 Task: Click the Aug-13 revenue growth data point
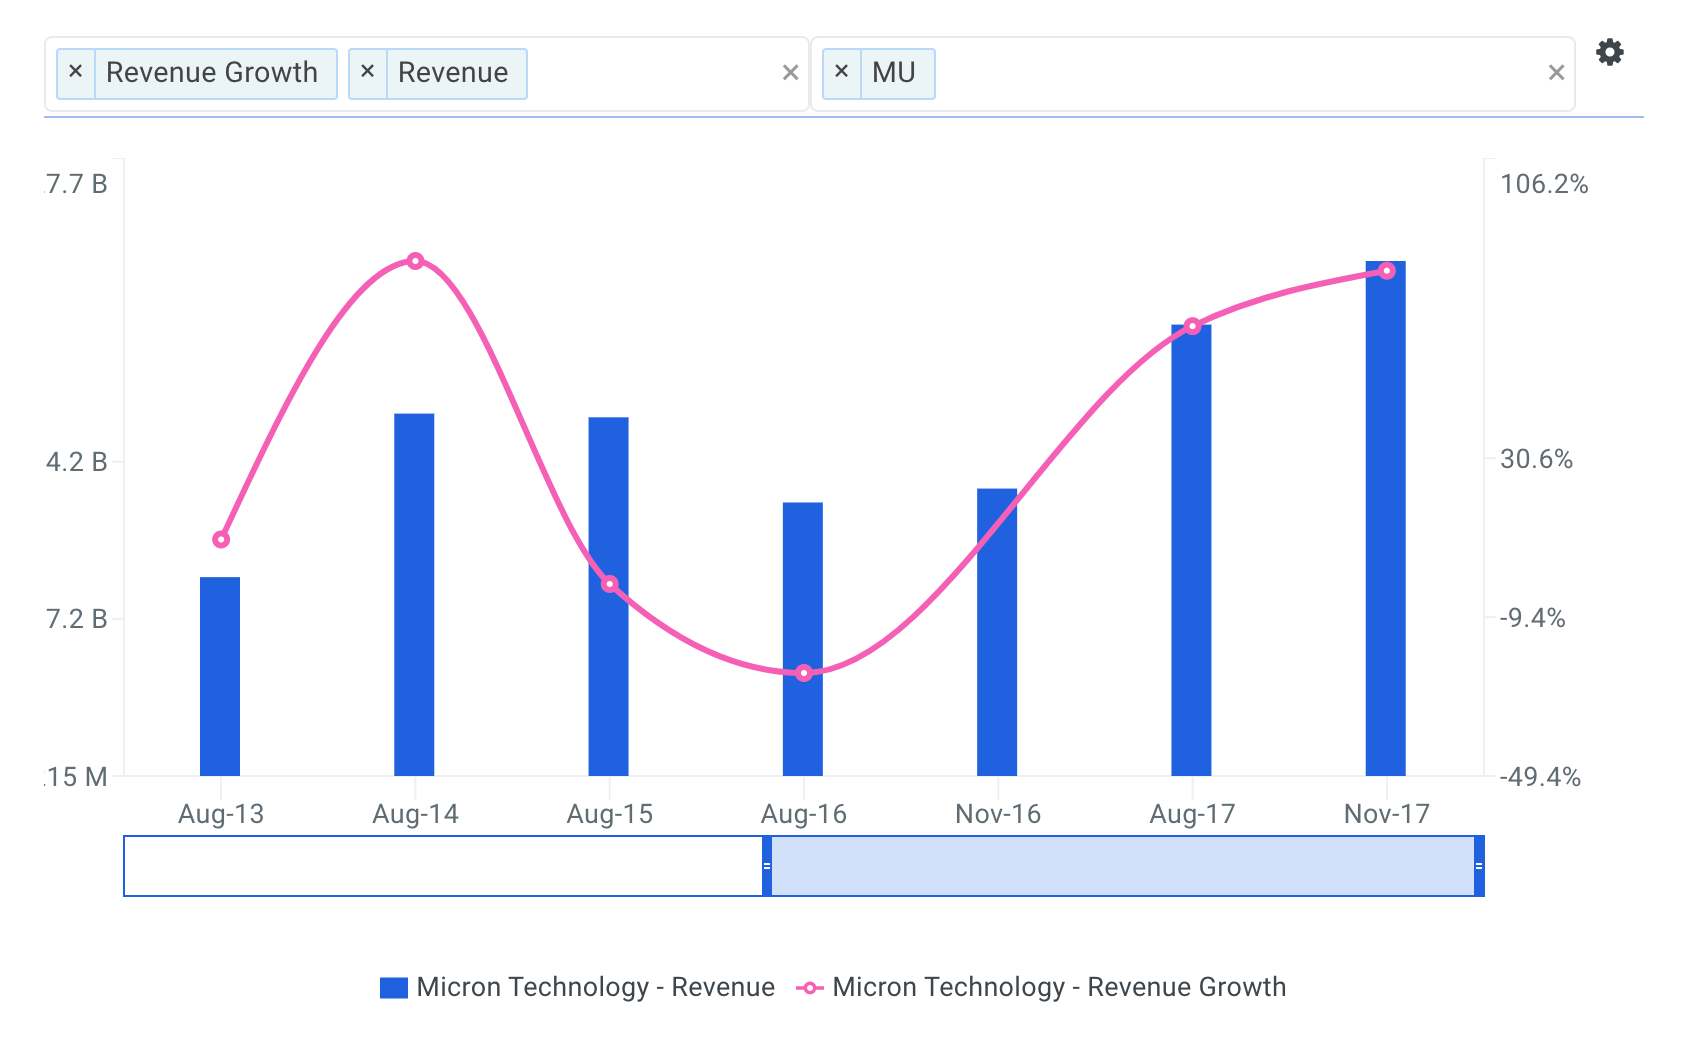[x=221, y=540]
